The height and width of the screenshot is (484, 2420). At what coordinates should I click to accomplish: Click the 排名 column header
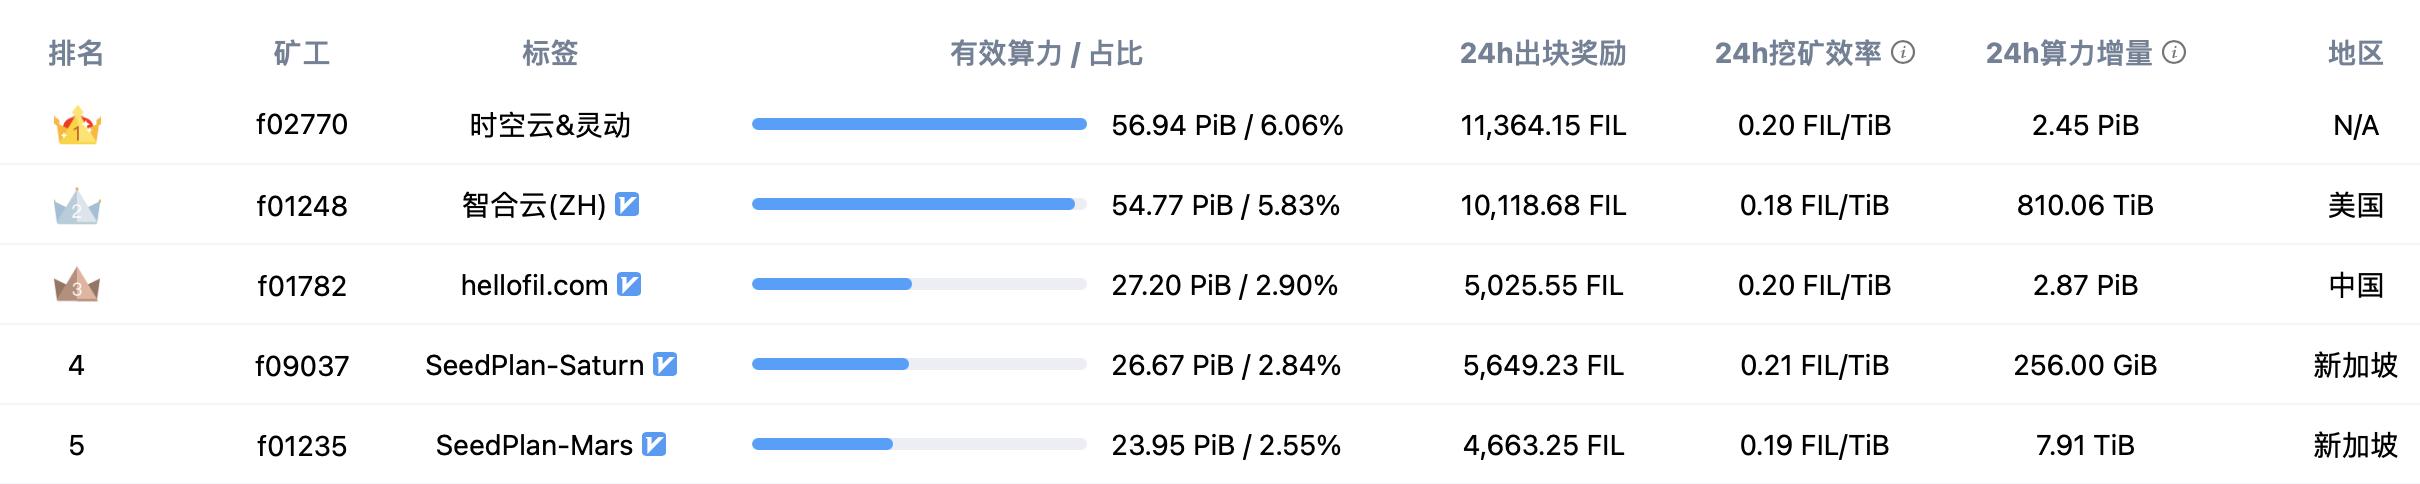click(x=76, y=54)
